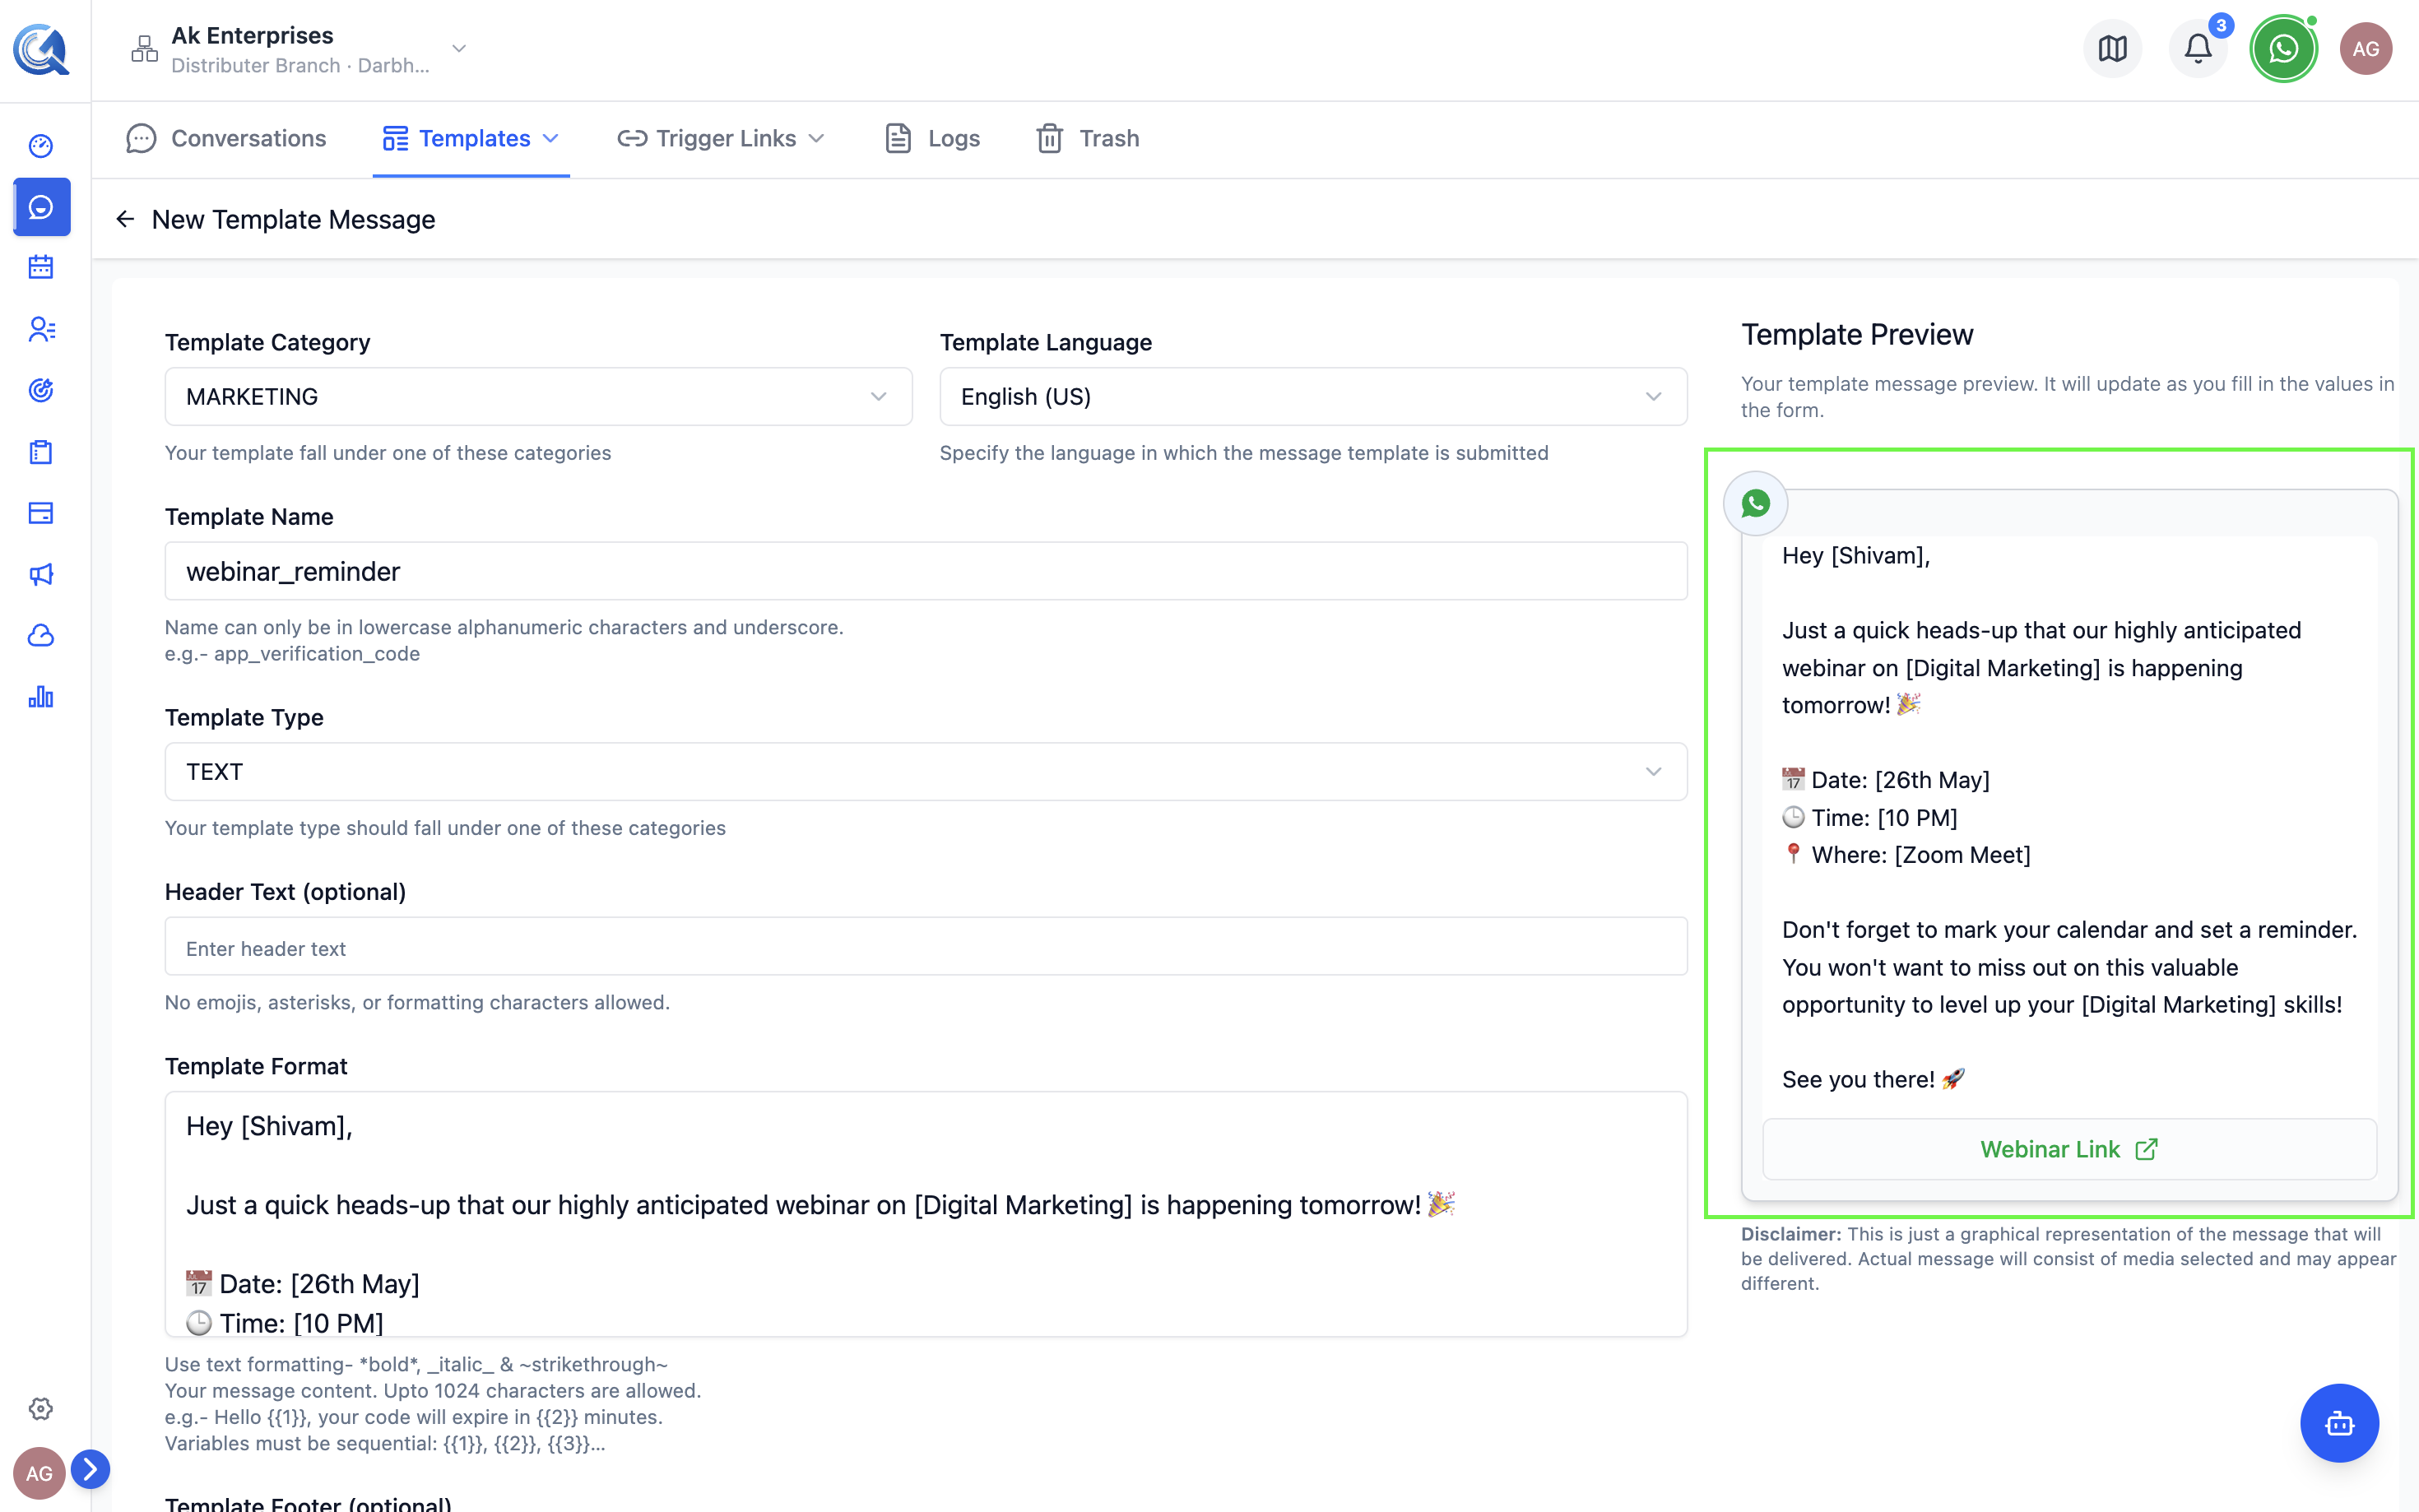The height and width of the screenshot is (1512, 2419).
Task: Open the chat messaging icon in sidebar
Action: [41, 207]
